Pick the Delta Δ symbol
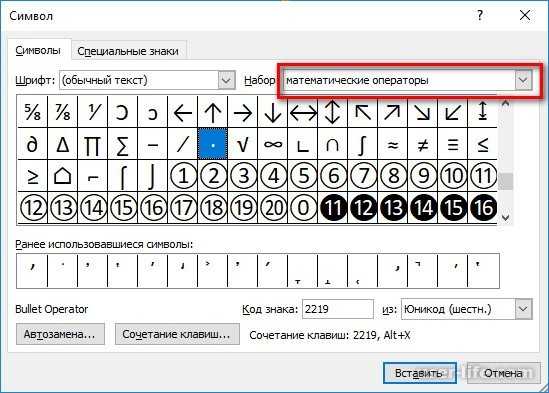This screenshot has height=393, width=549. tap(62, 144)
